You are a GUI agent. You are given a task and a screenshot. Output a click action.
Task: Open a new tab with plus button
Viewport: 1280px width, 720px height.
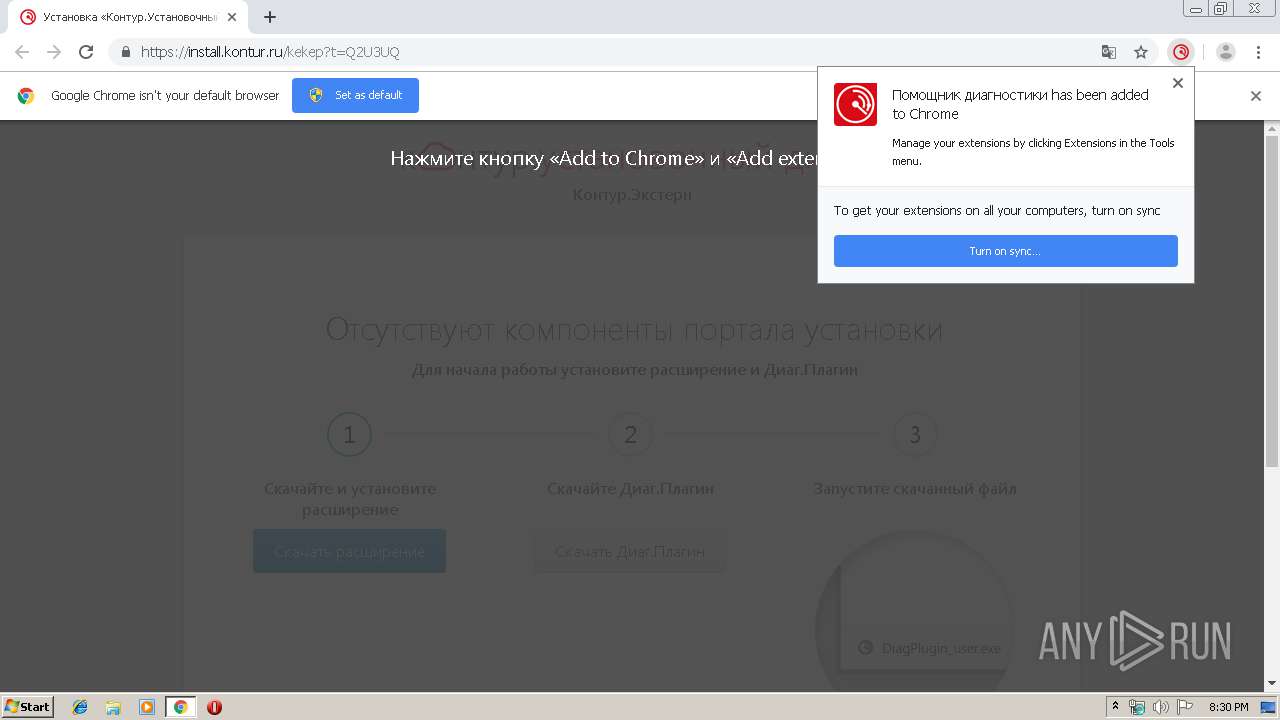coord(270,17)
